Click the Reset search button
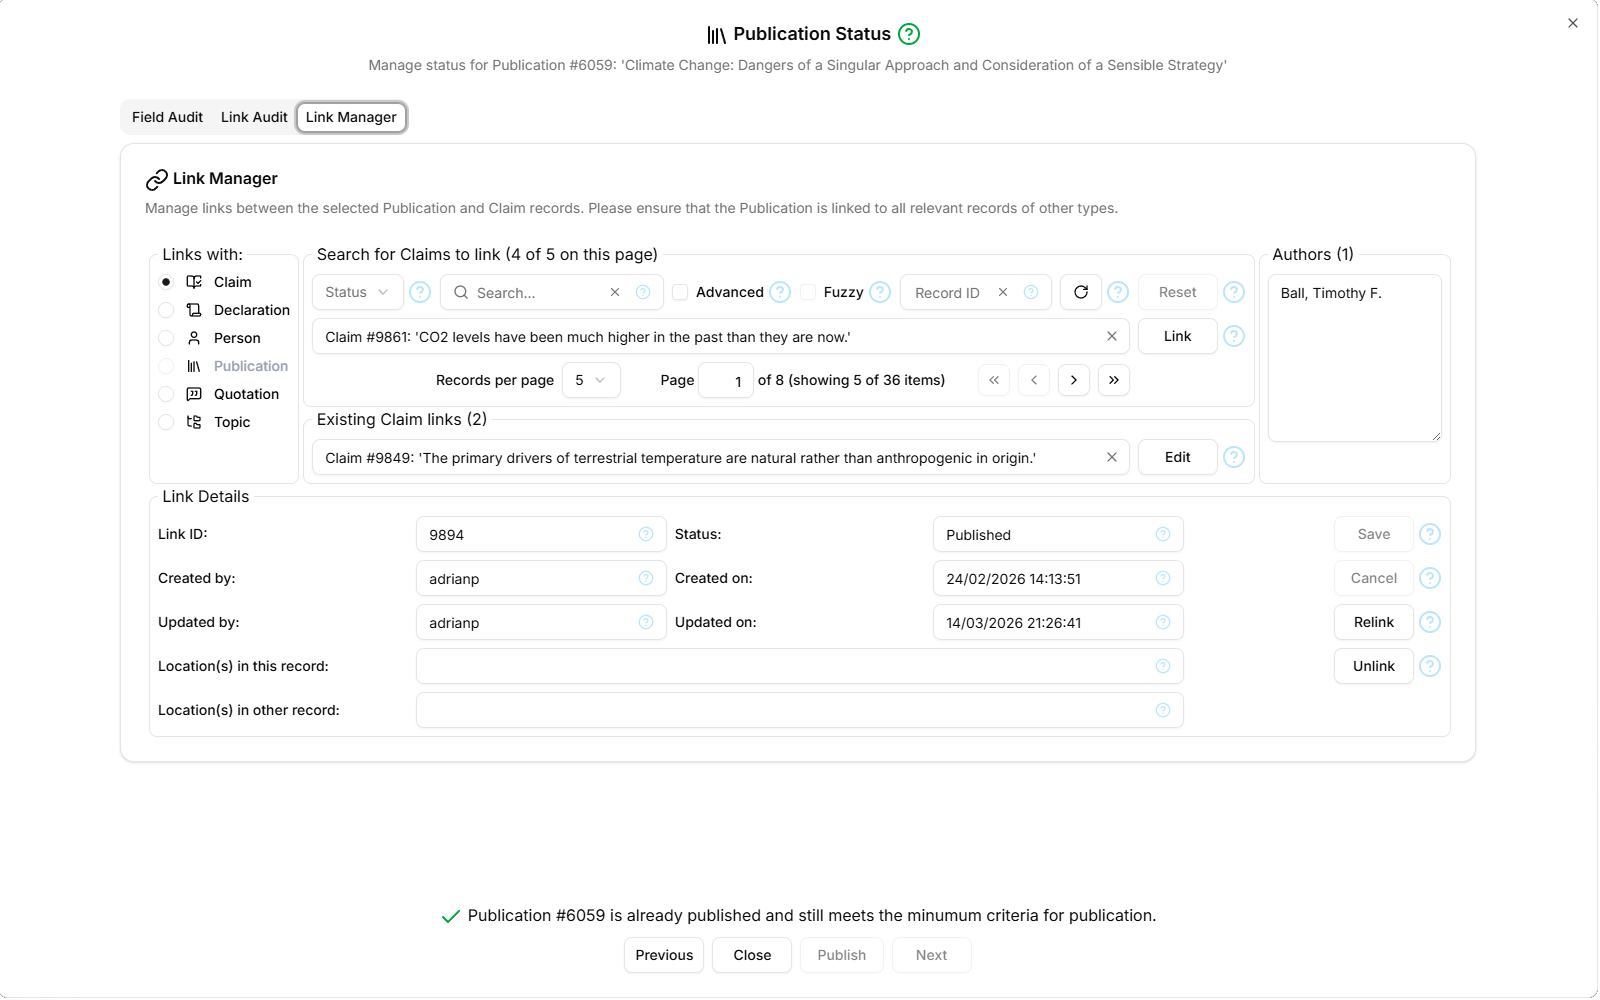Viewport: 1600px width, 1000px height. click(1177, 292)
